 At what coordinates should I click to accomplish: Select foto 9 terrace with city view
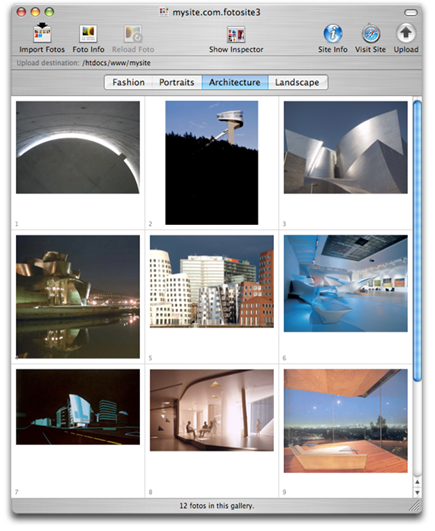click(346, 421)
